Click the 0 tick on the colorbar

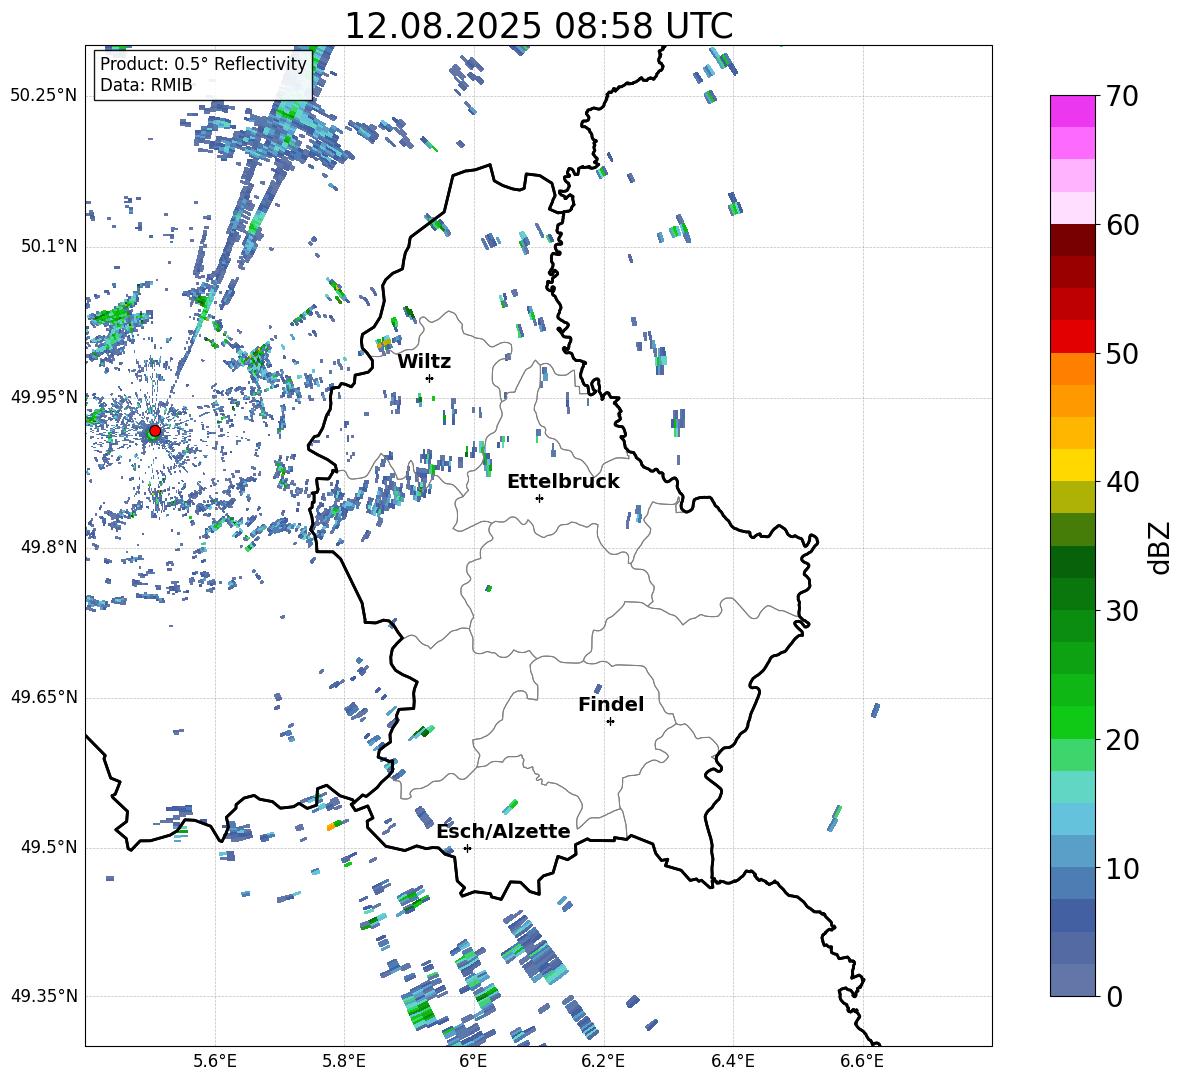(x=1114, y=996)
